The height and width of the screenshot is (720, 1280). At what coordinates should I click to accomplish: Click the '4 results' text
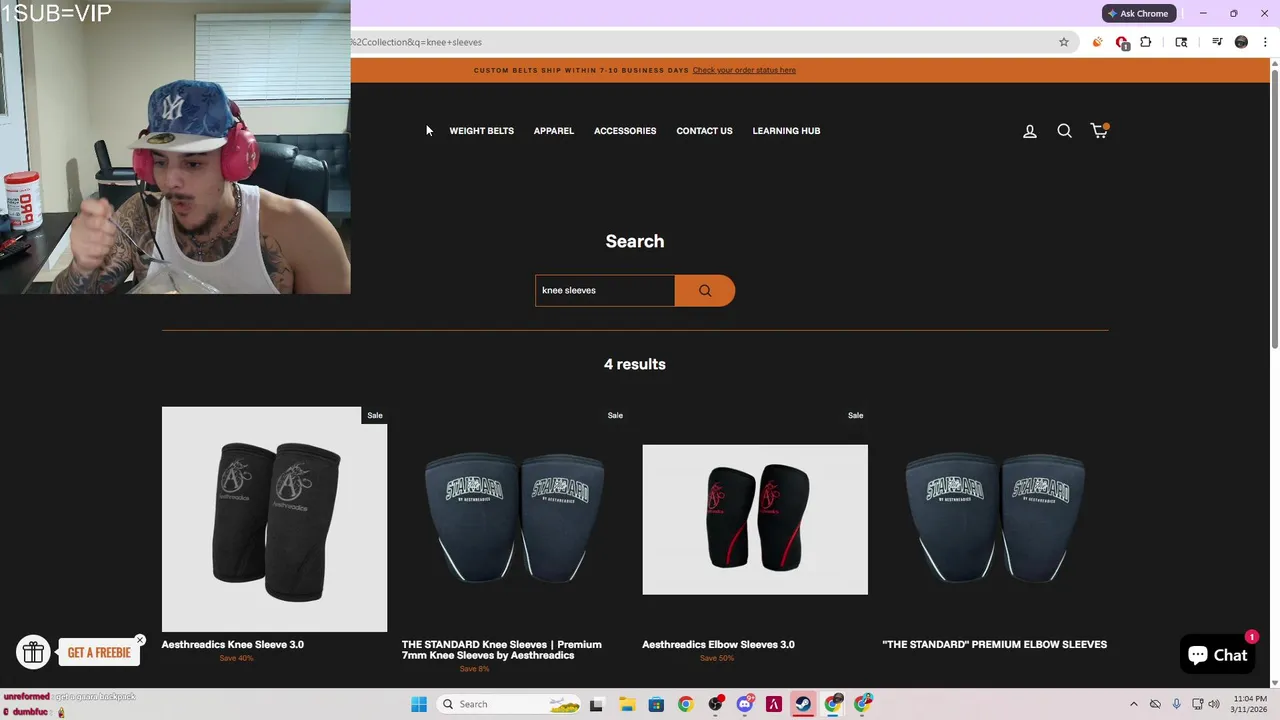click(x=635, y=364)
